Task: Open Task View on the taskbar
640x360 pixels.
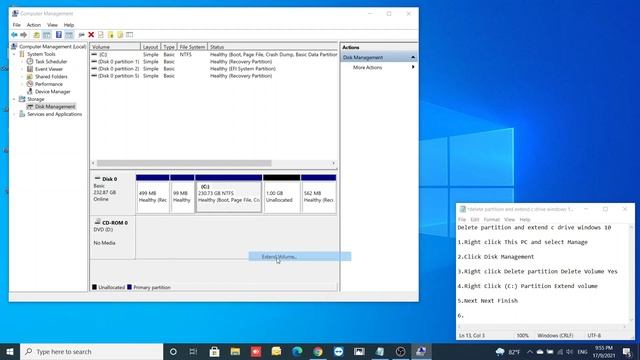Action: (193, 351)
